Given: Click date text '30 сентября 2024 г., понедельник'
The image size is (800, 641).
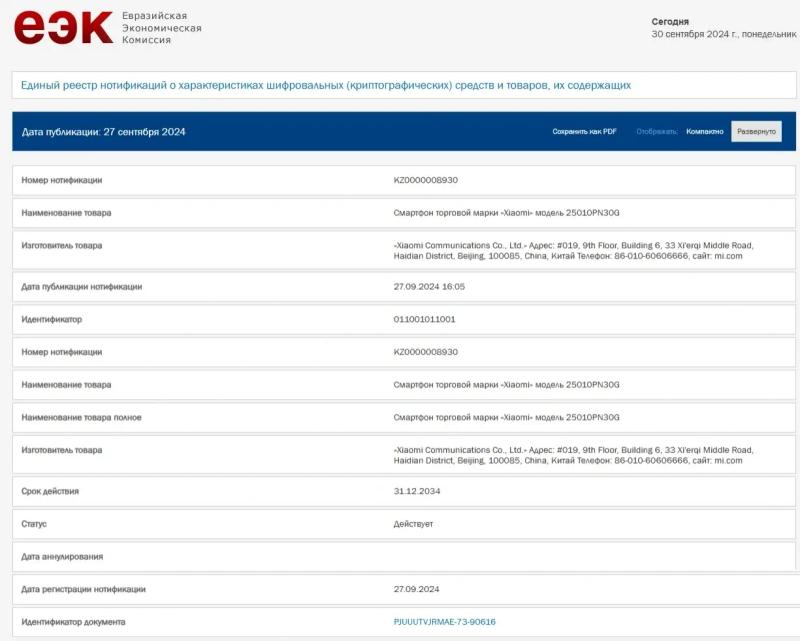Looking at the screenshot, I should (x=723, y=34).
